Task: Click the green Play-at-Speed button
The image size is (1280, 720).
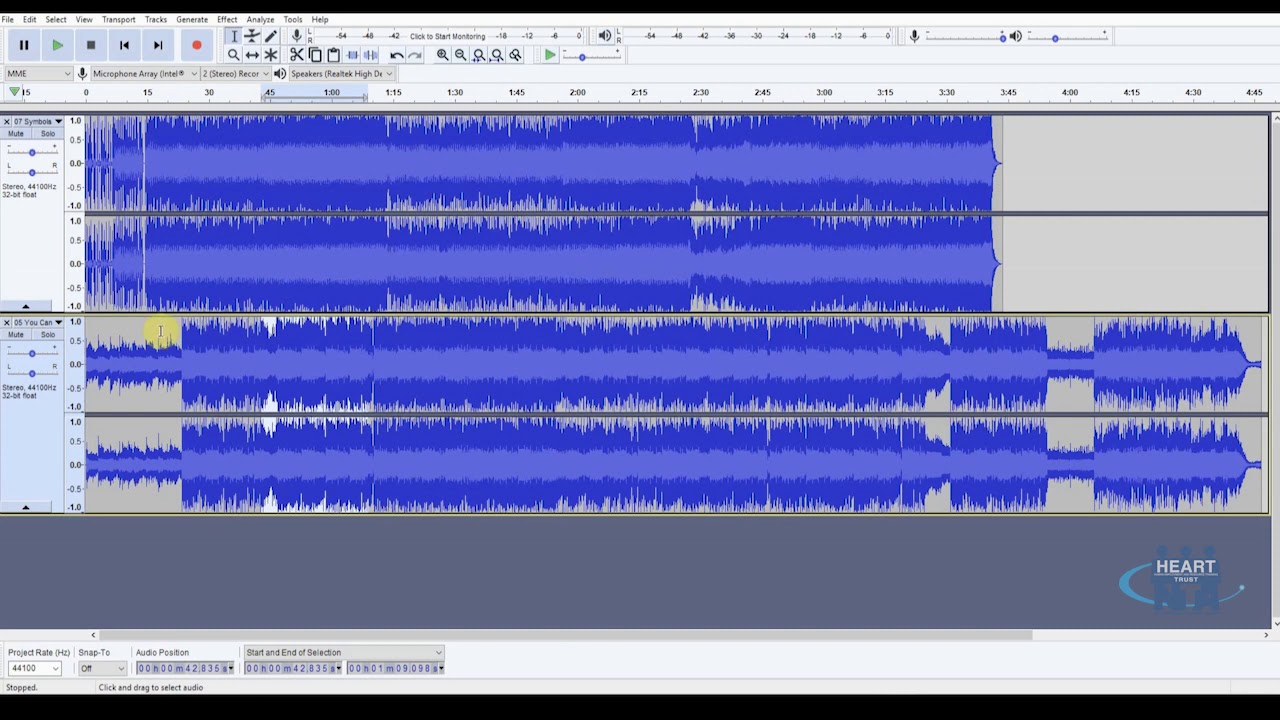Action: point(550,55)
